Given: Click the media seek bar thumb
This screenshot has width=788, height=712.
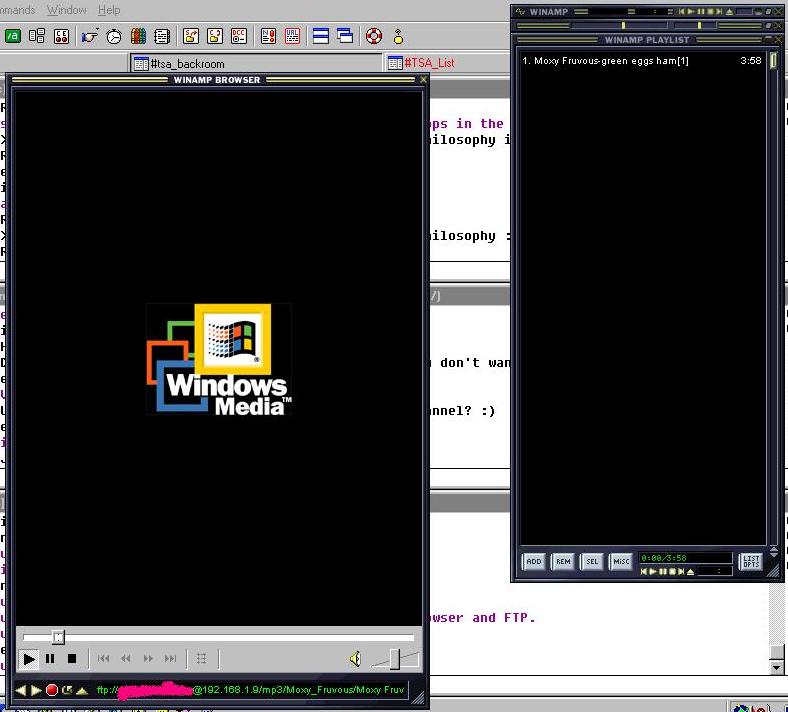Looking at the screenshot, I should tap(58, 637).
